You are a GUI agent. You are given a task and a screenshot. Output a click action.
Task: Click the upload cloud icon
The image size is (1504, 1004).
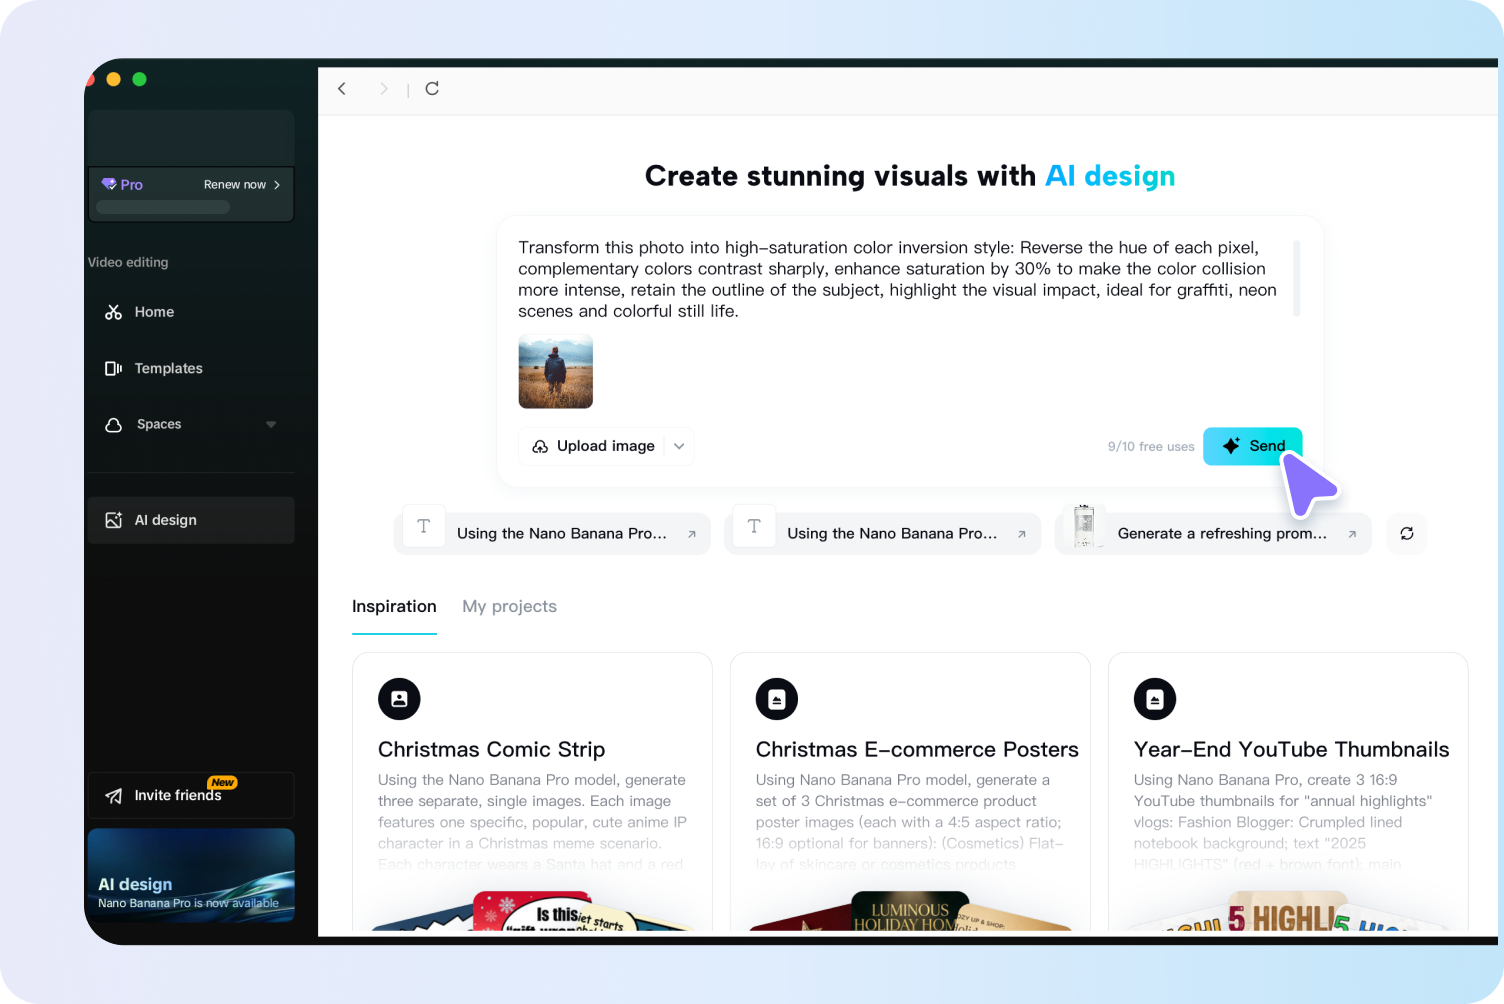540,447
